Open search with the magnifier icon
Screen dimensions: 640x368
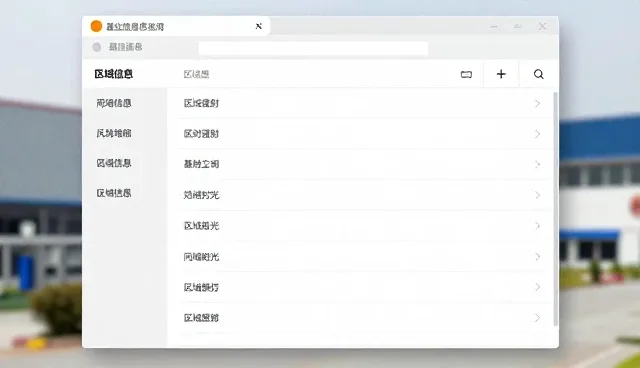(539, 74)
